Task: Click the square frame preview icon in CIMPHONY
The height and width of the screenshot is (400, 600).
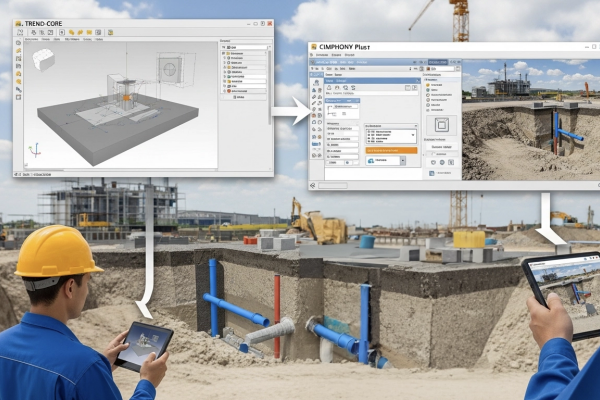Action: pyautogui.click(x=440, y=126)
